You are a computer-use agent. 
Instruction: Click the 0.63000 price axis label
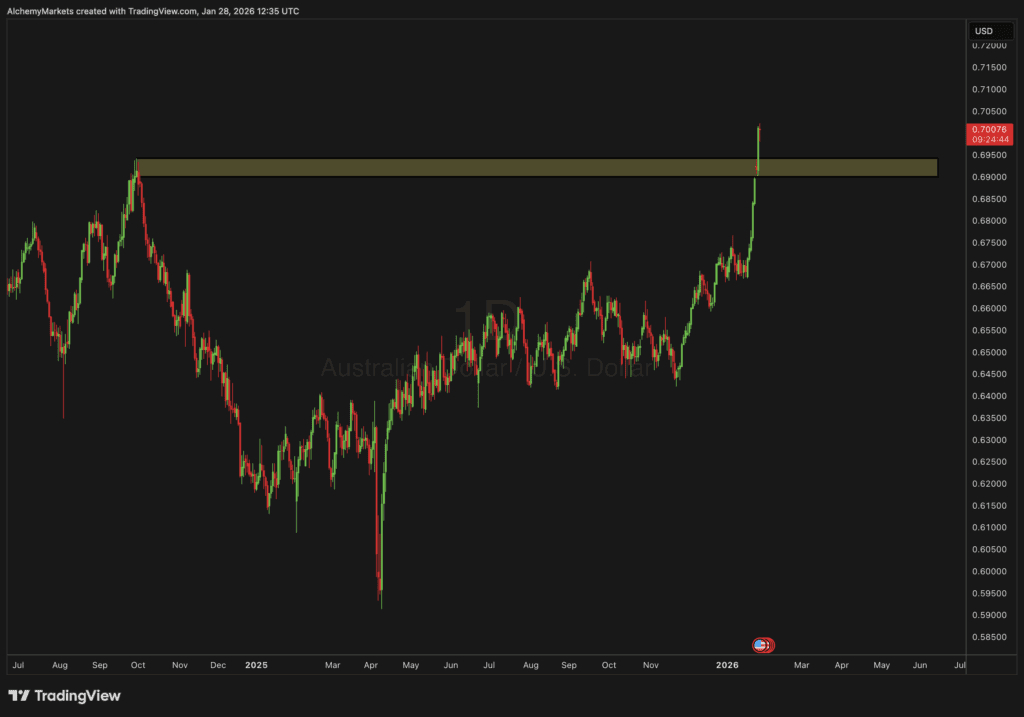pyautogui.click(x=989, y=440)
